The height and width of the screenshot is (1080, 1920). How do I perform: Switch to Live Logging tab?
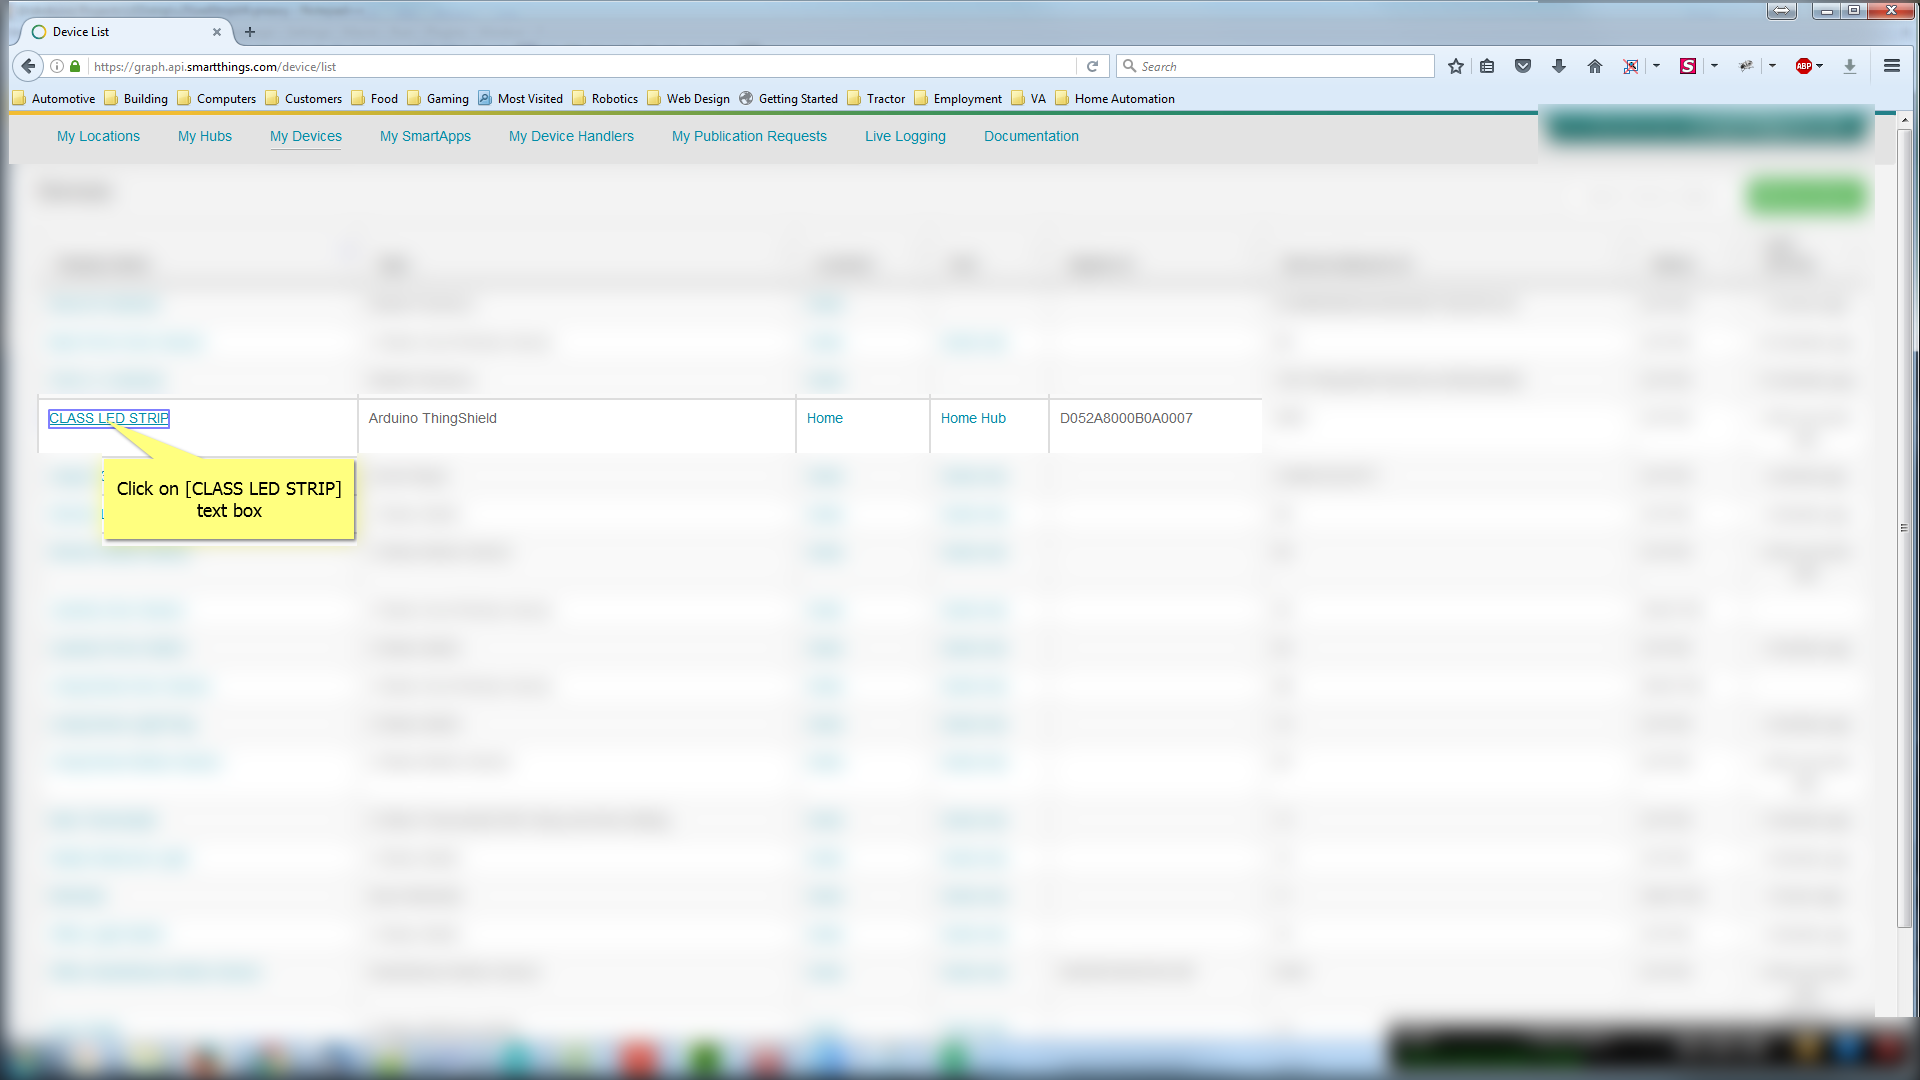(905, 136)
